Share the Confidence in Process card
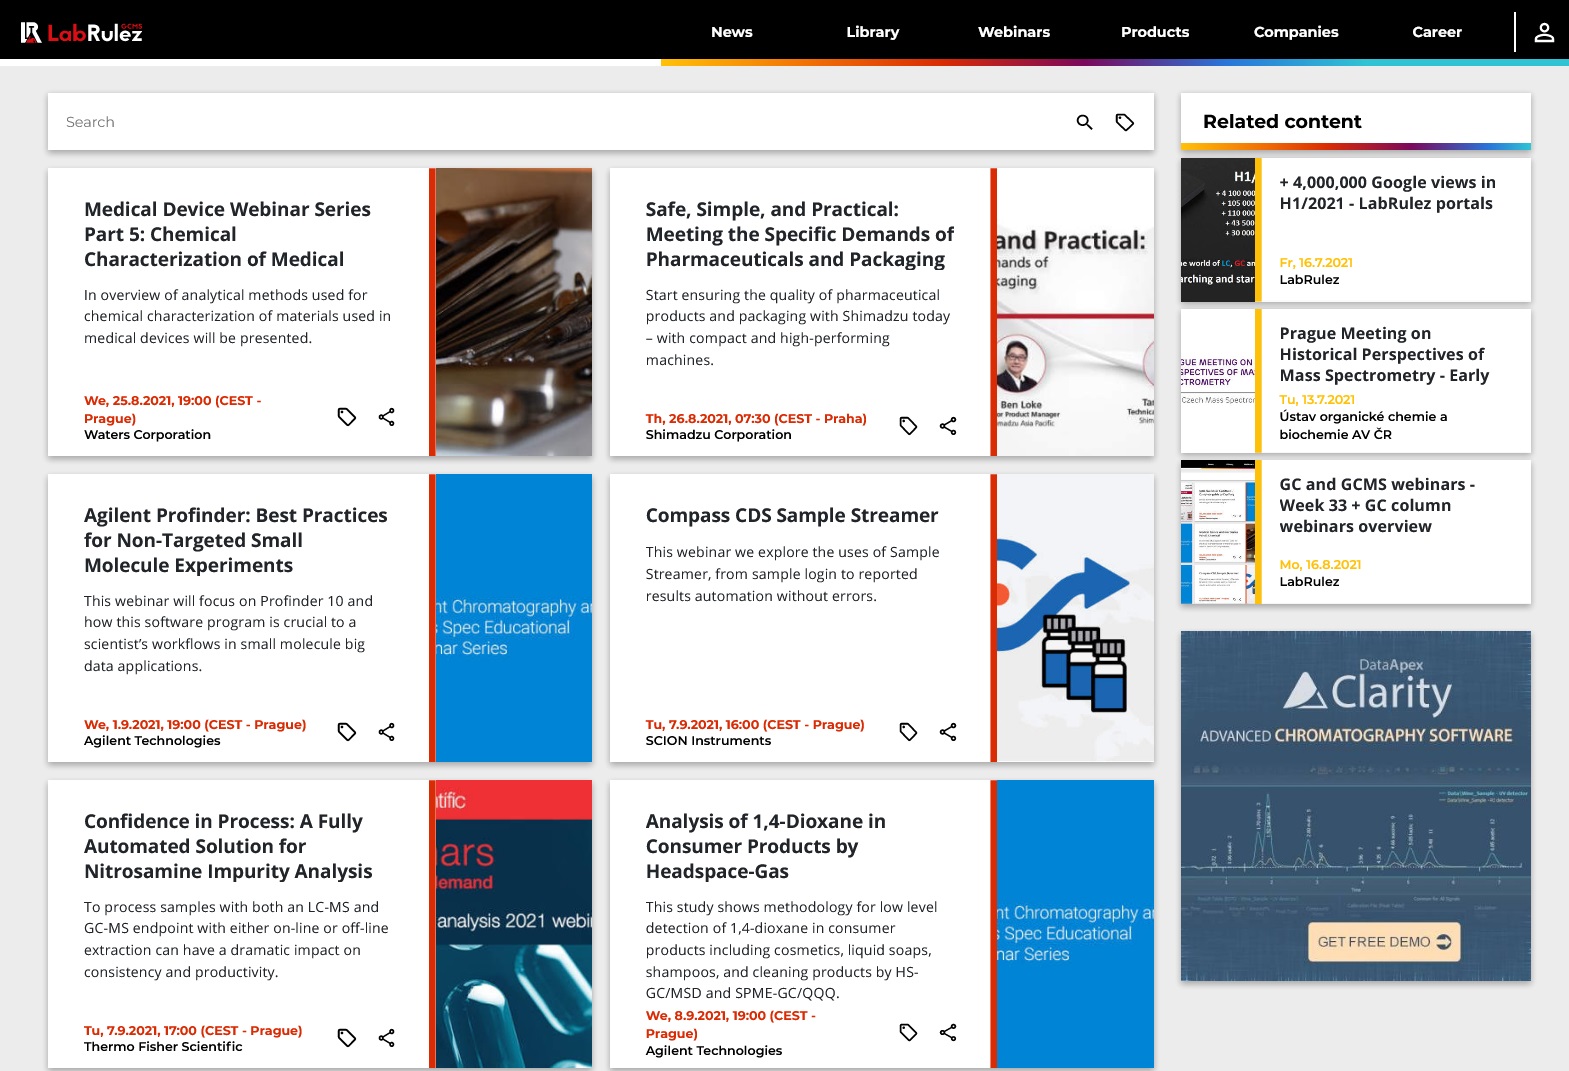 tap(387, 1038)
